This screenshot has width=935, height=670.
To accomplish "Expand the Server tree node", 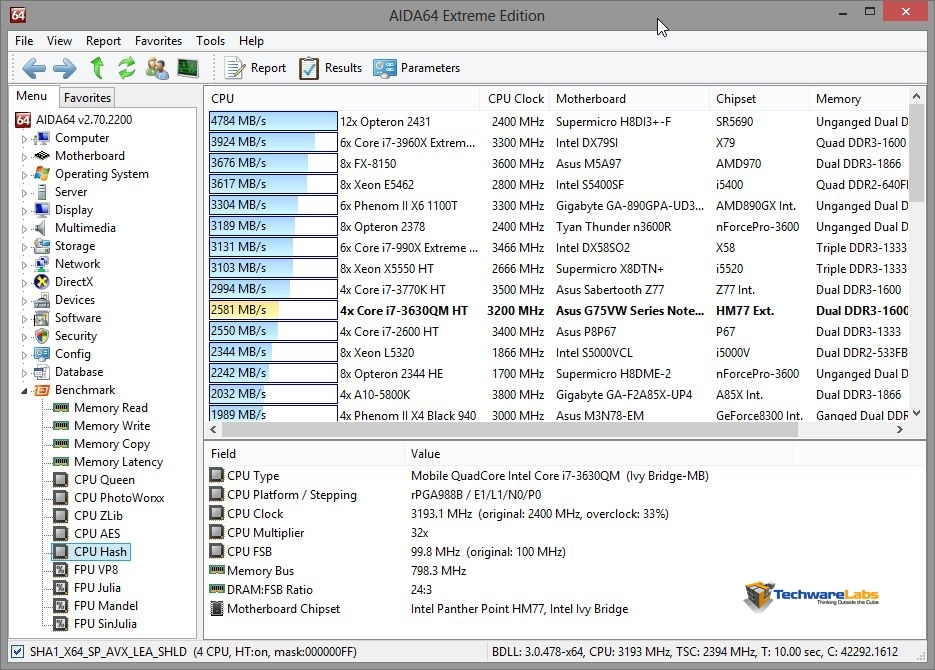I will tap(24, 193).
